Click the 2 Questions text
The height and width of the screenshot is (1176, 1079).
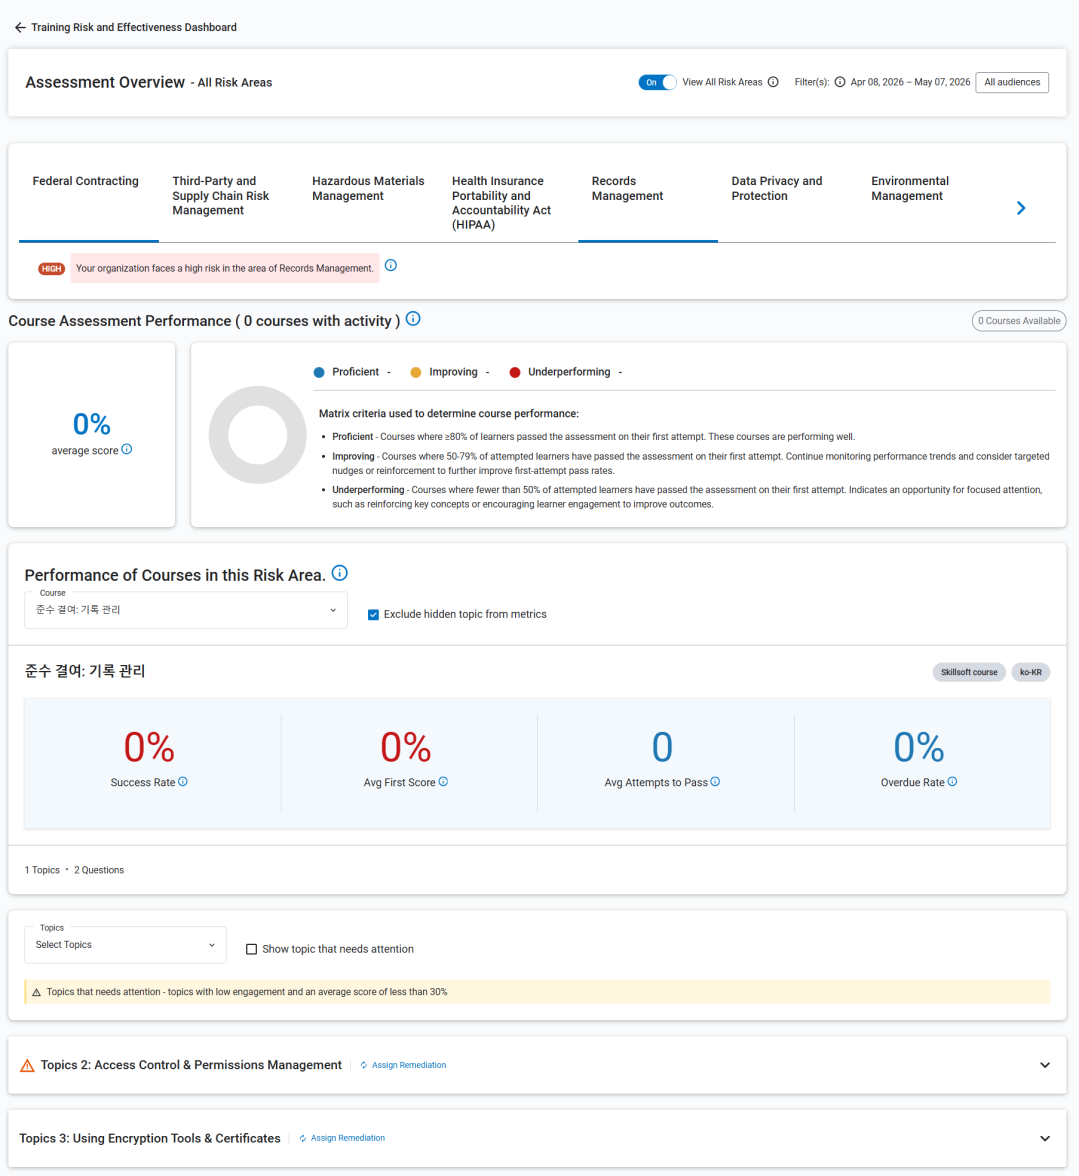(x=99, y=870)
